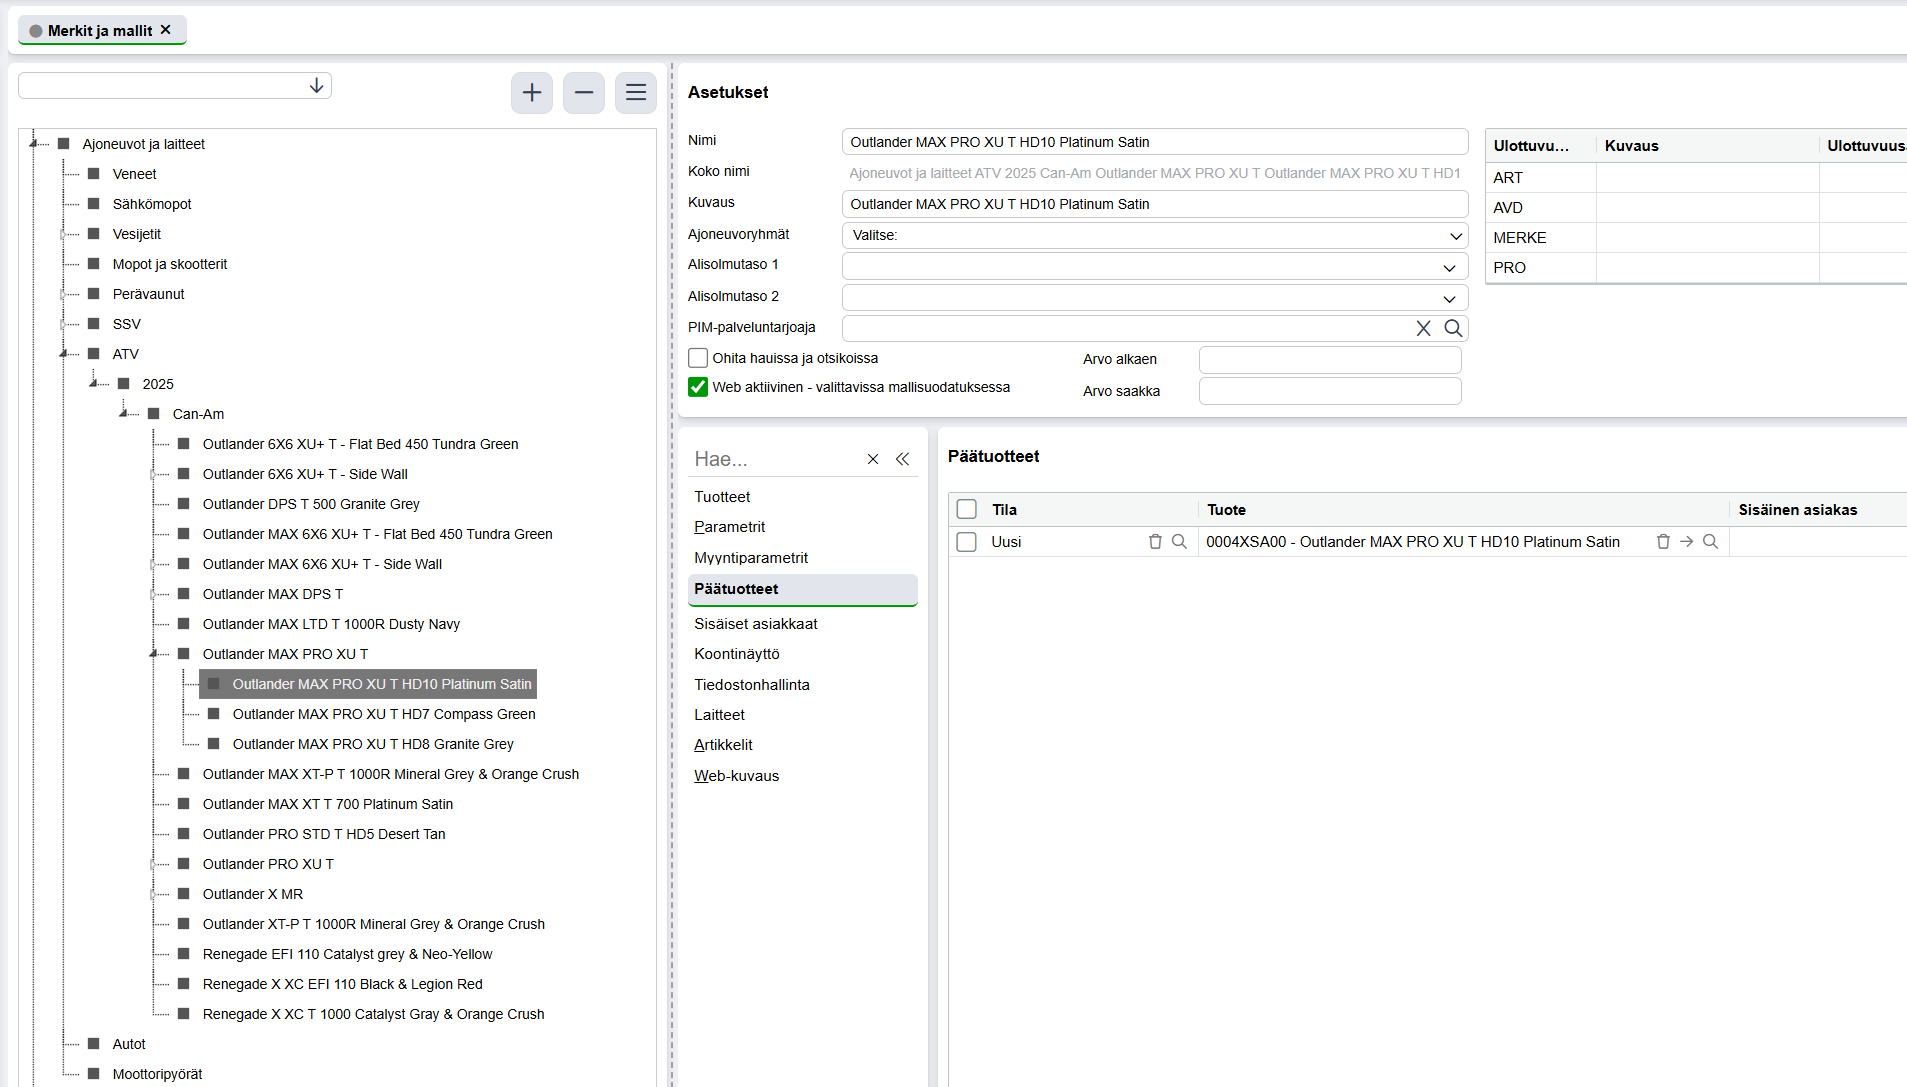Viewport: 1907px width, 1087px height.
Task: Open the Alisolmutaso 2 dropdown
Action: point(1155,298)
